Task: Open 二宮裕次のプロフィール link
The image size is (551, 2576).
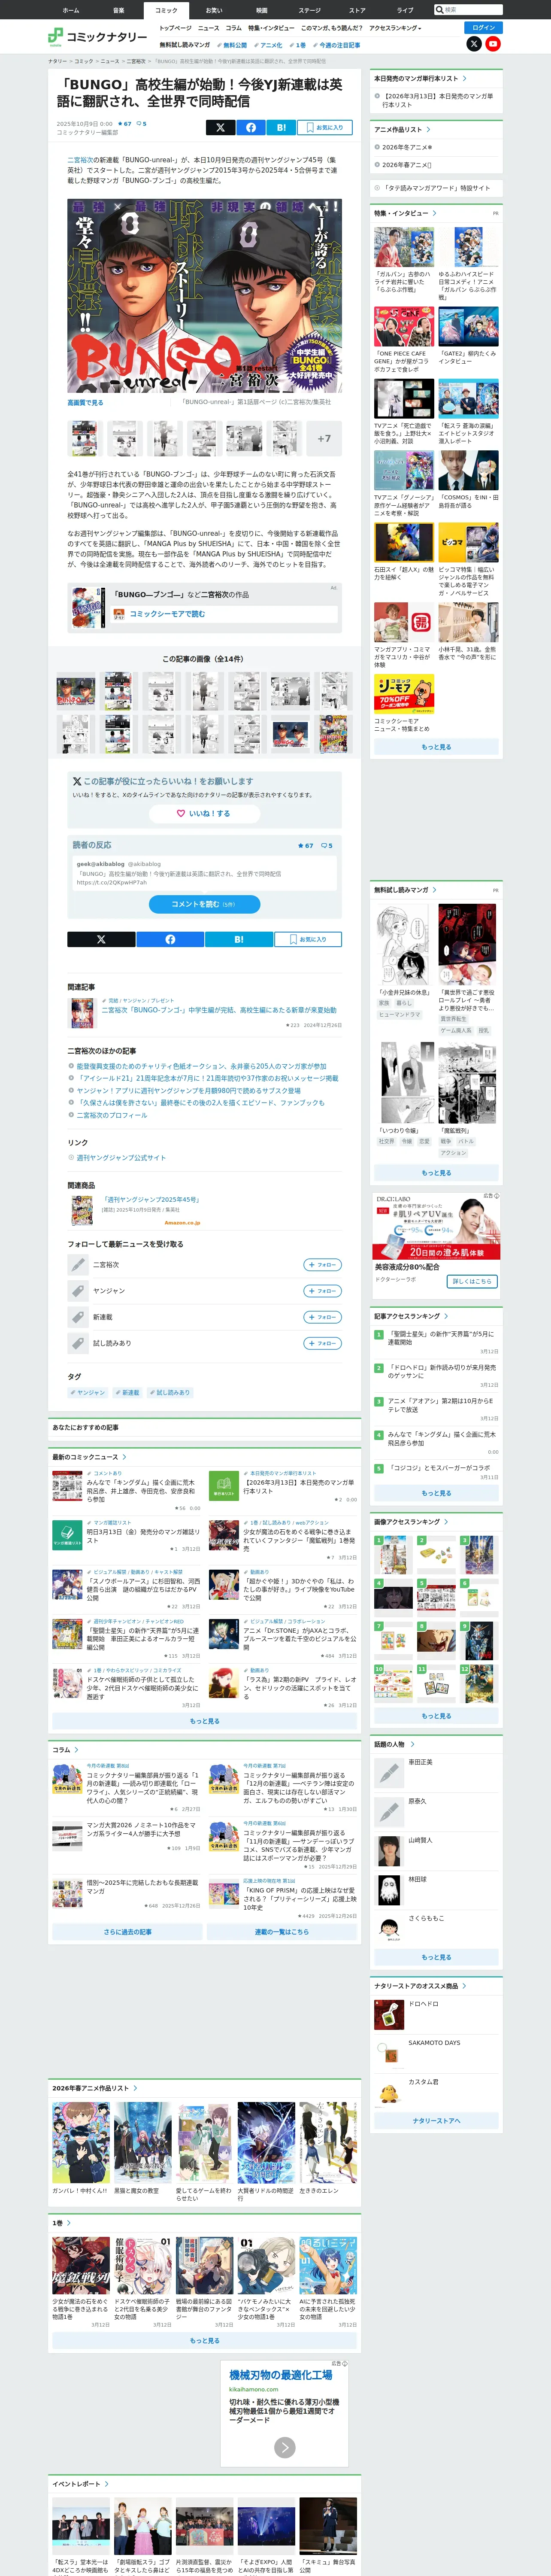Action: pyautogui.click(x=112, y=1115)
